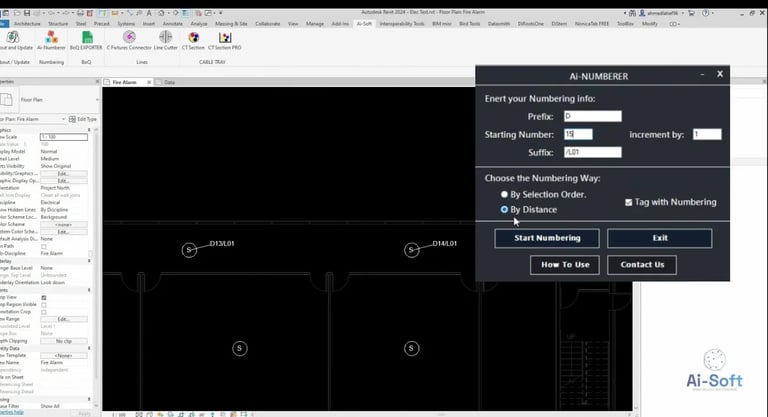Click the Start Numbering button

547,238
